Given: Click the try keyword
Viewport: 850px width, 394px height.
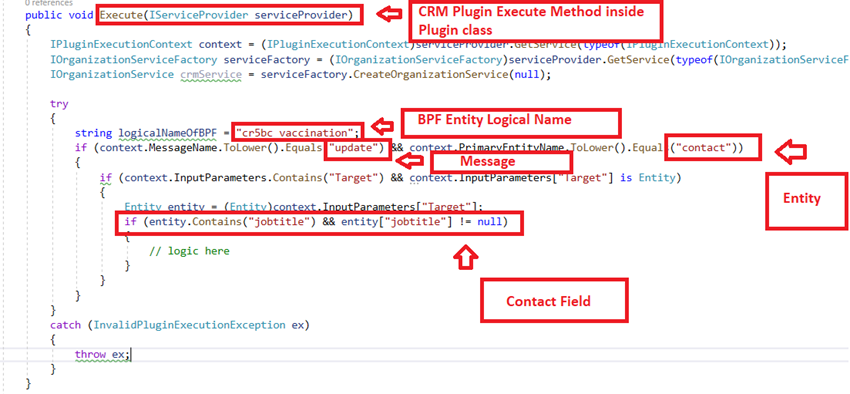Looking at the screenshot, I should [x=60, y=104].
